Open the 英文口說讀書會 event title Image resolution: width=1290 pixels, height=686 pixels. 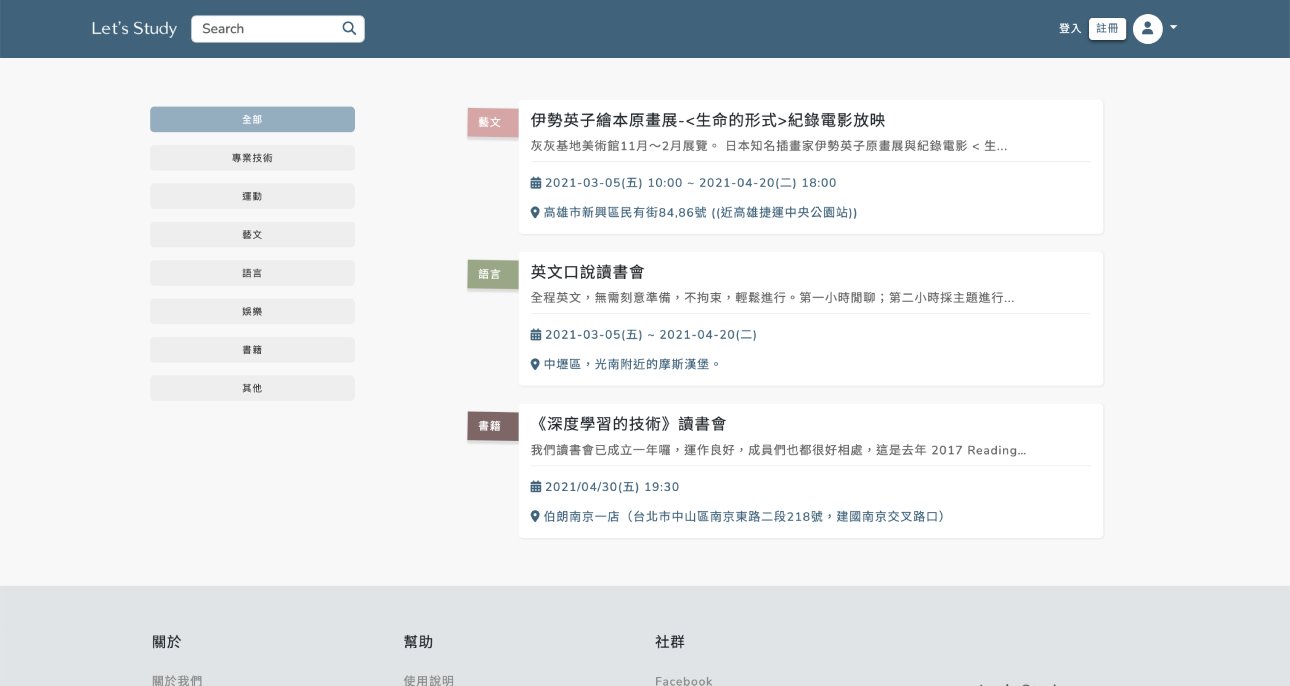(x=587, y=272)
